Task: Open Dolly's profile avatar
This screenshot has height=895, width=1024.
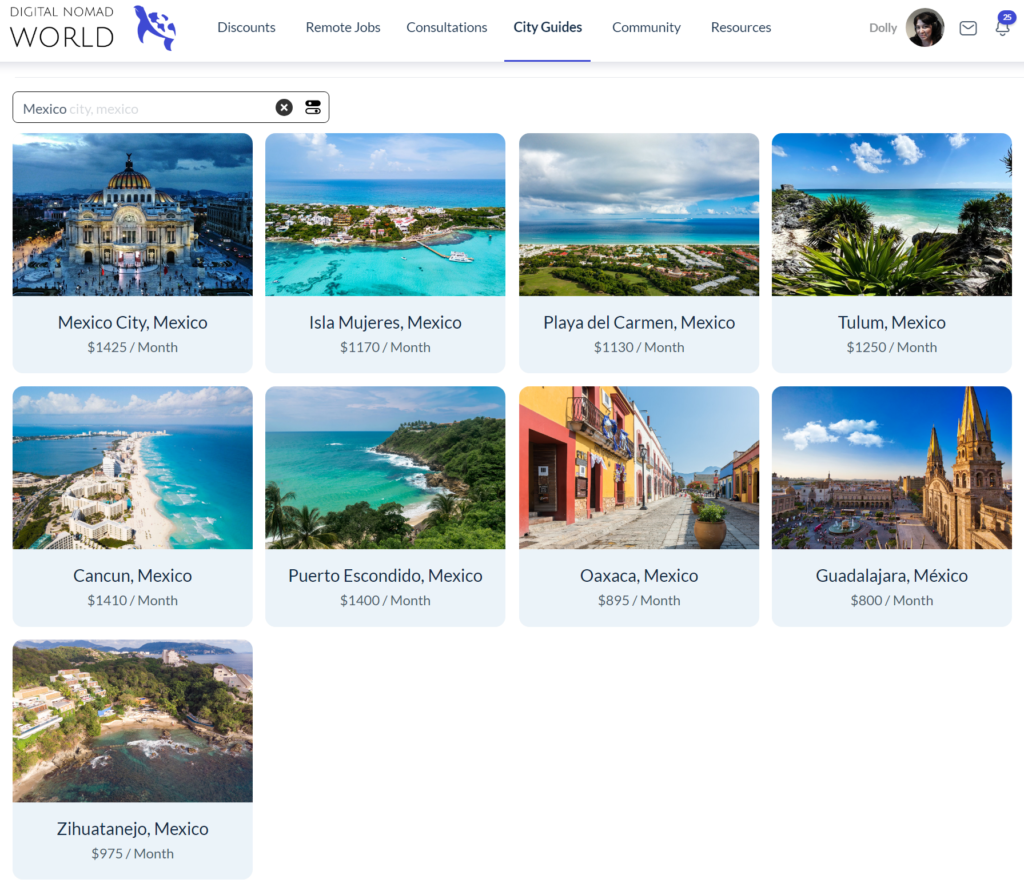Action: point(924,28)
